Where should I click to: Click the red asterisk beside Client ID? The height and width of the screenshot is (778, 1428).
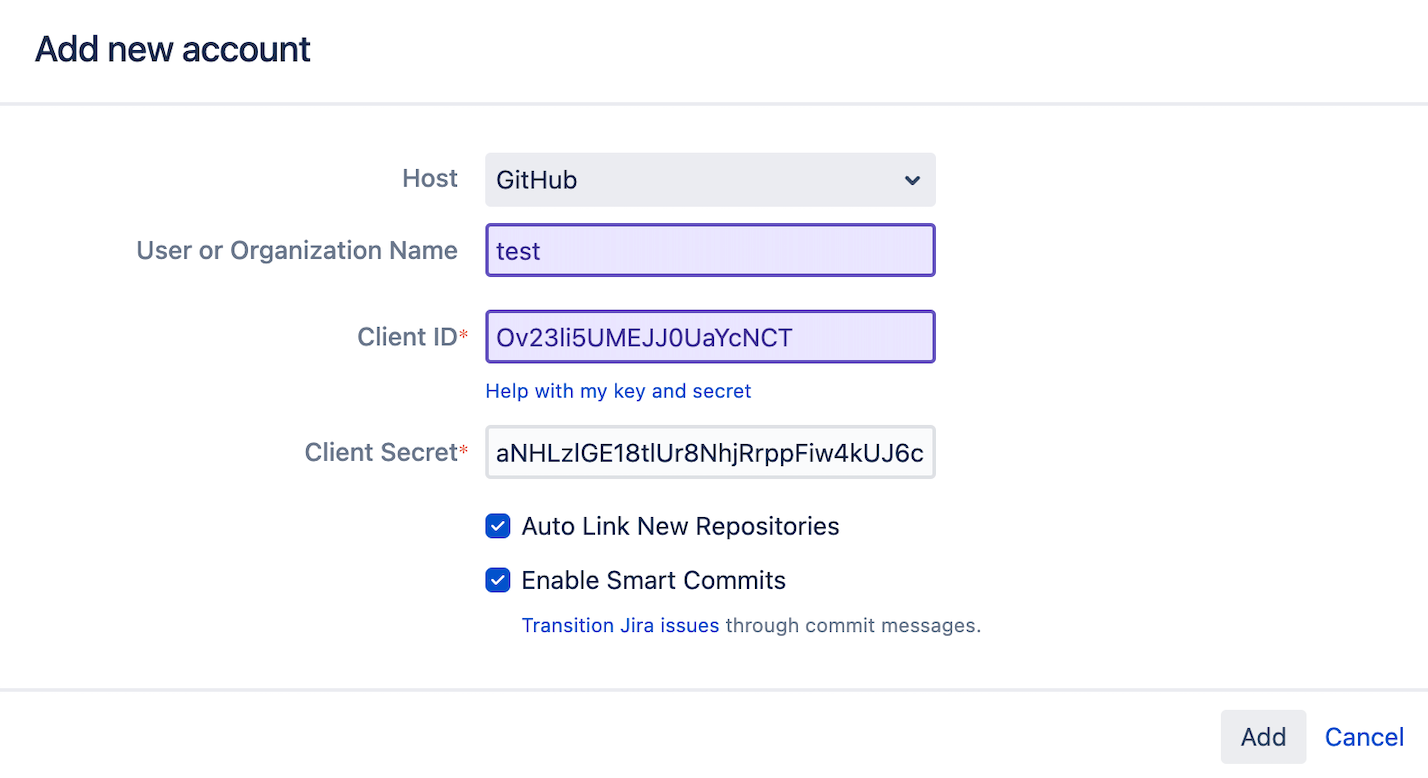pos(464,337)
